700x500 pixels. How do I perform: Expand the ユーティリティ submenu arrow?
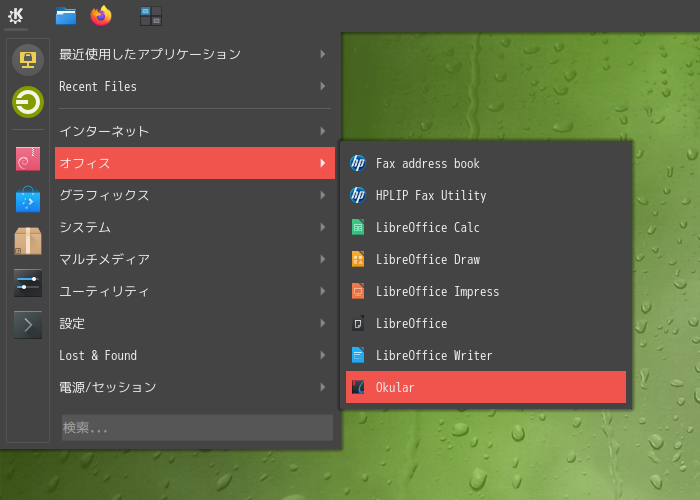322,291
